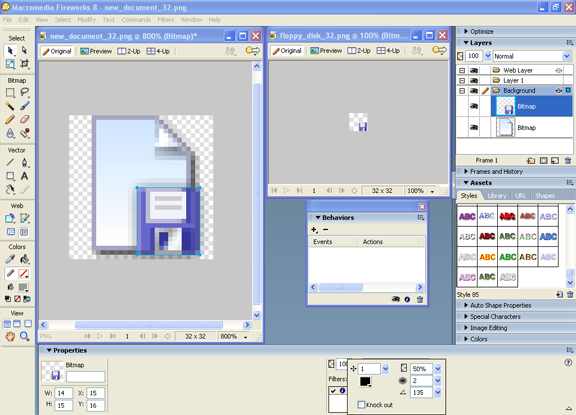The image size is (576, 415).
Task: Select the Pencil tool
Action: point(10,119)
